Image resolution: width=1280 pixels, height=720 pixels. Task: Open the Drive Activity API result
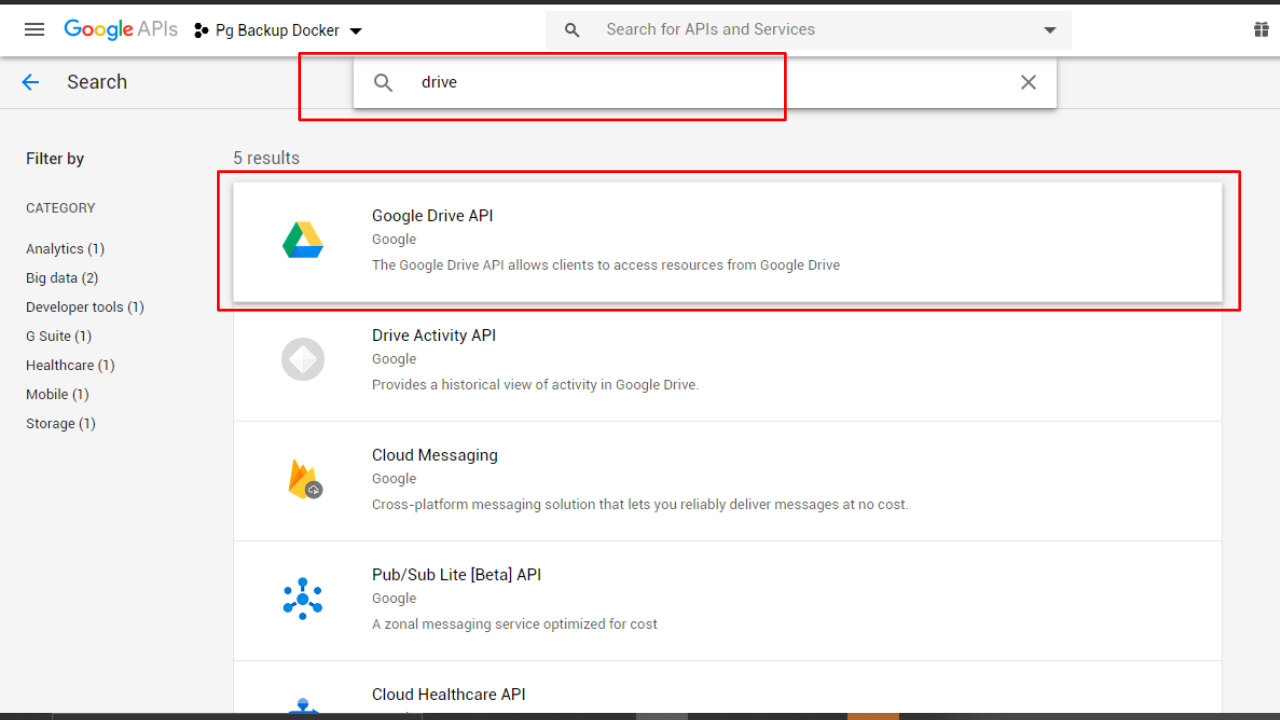[727, 361]
